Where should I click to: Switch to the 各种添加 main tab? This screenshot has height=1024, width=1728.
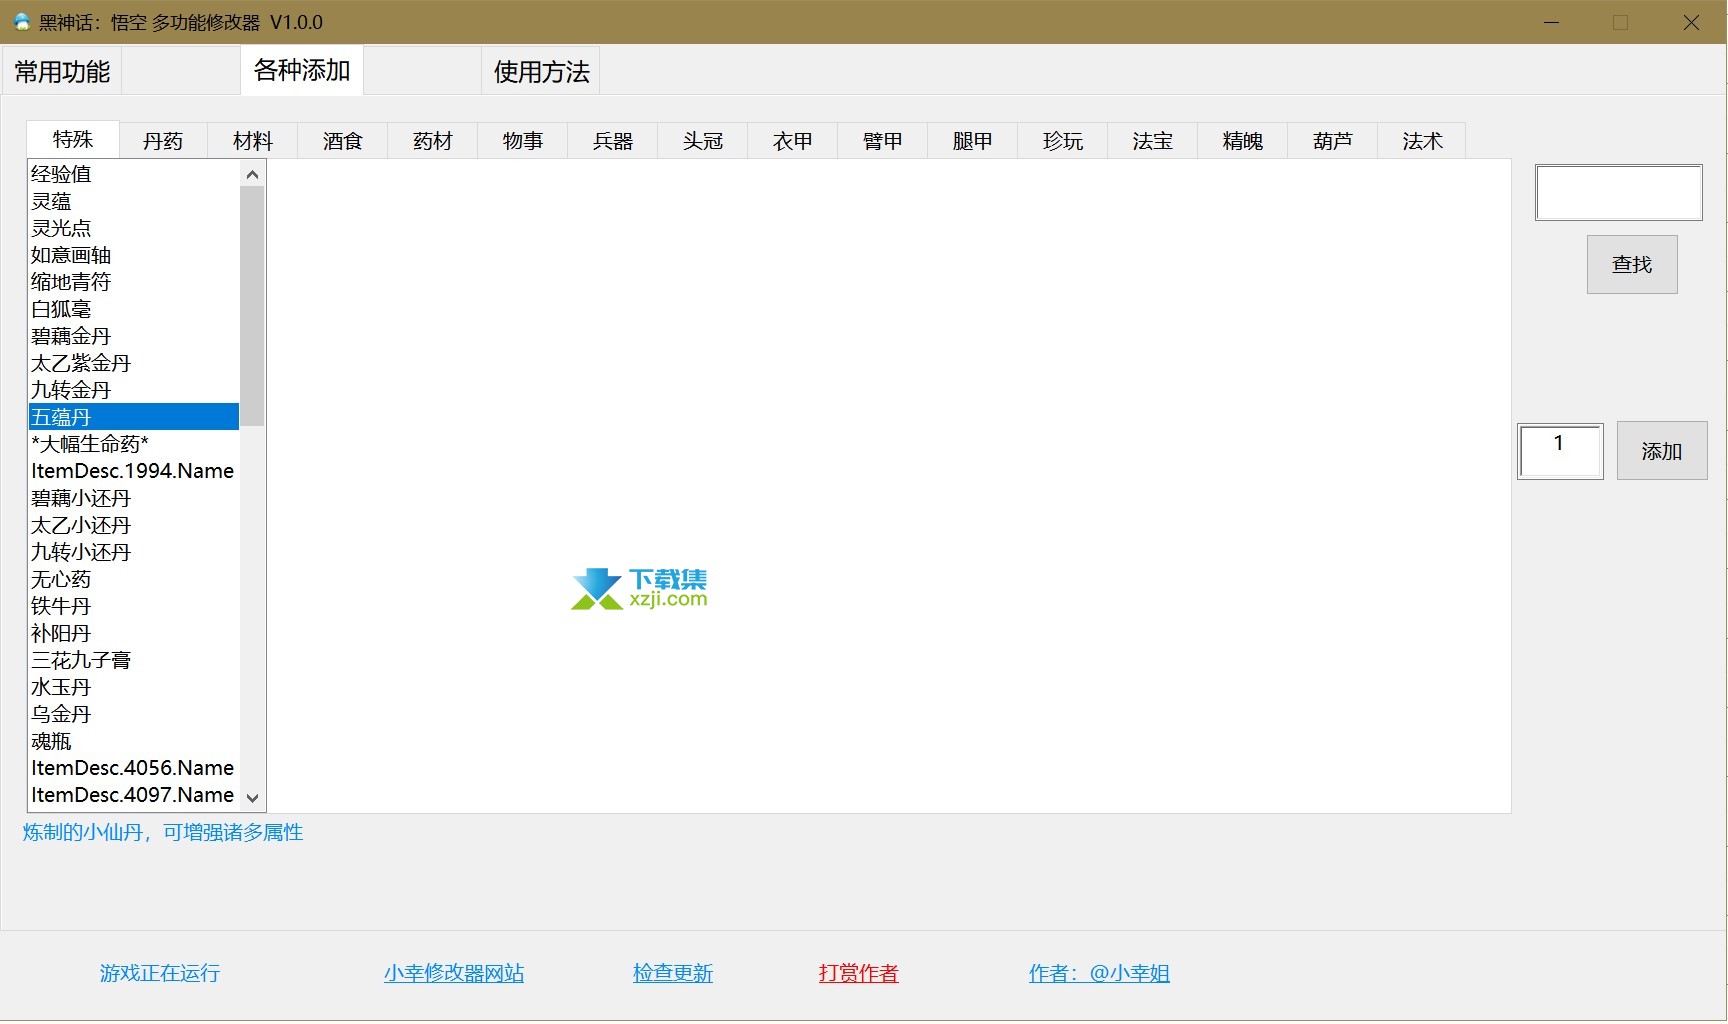click(x=302, y=70)
